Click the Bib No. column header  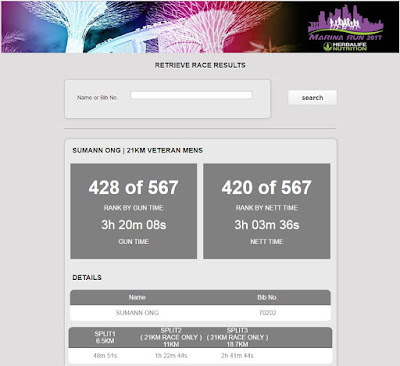(x=267, y=297)
